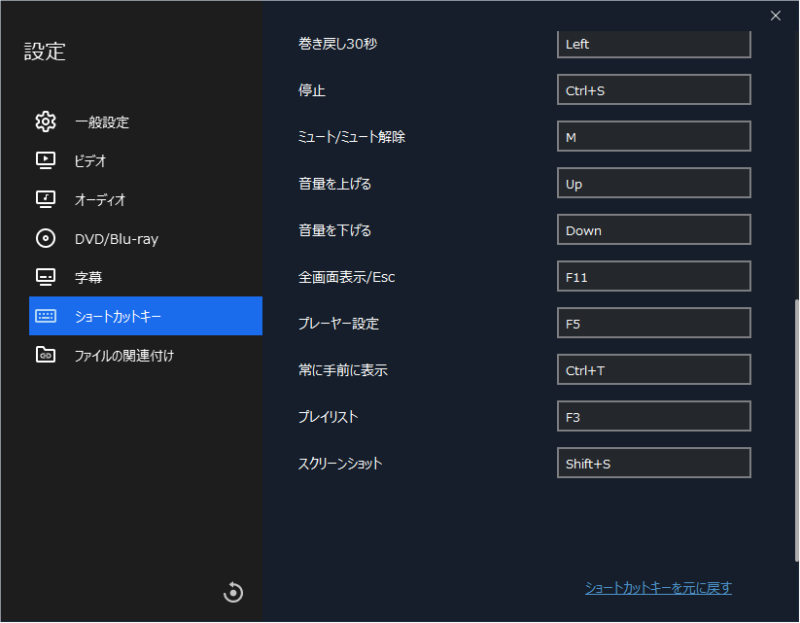Click the DVD/Blu-ray disc icon
The height and width of the screenshot is (623, 800).
[x=45, y=238]
